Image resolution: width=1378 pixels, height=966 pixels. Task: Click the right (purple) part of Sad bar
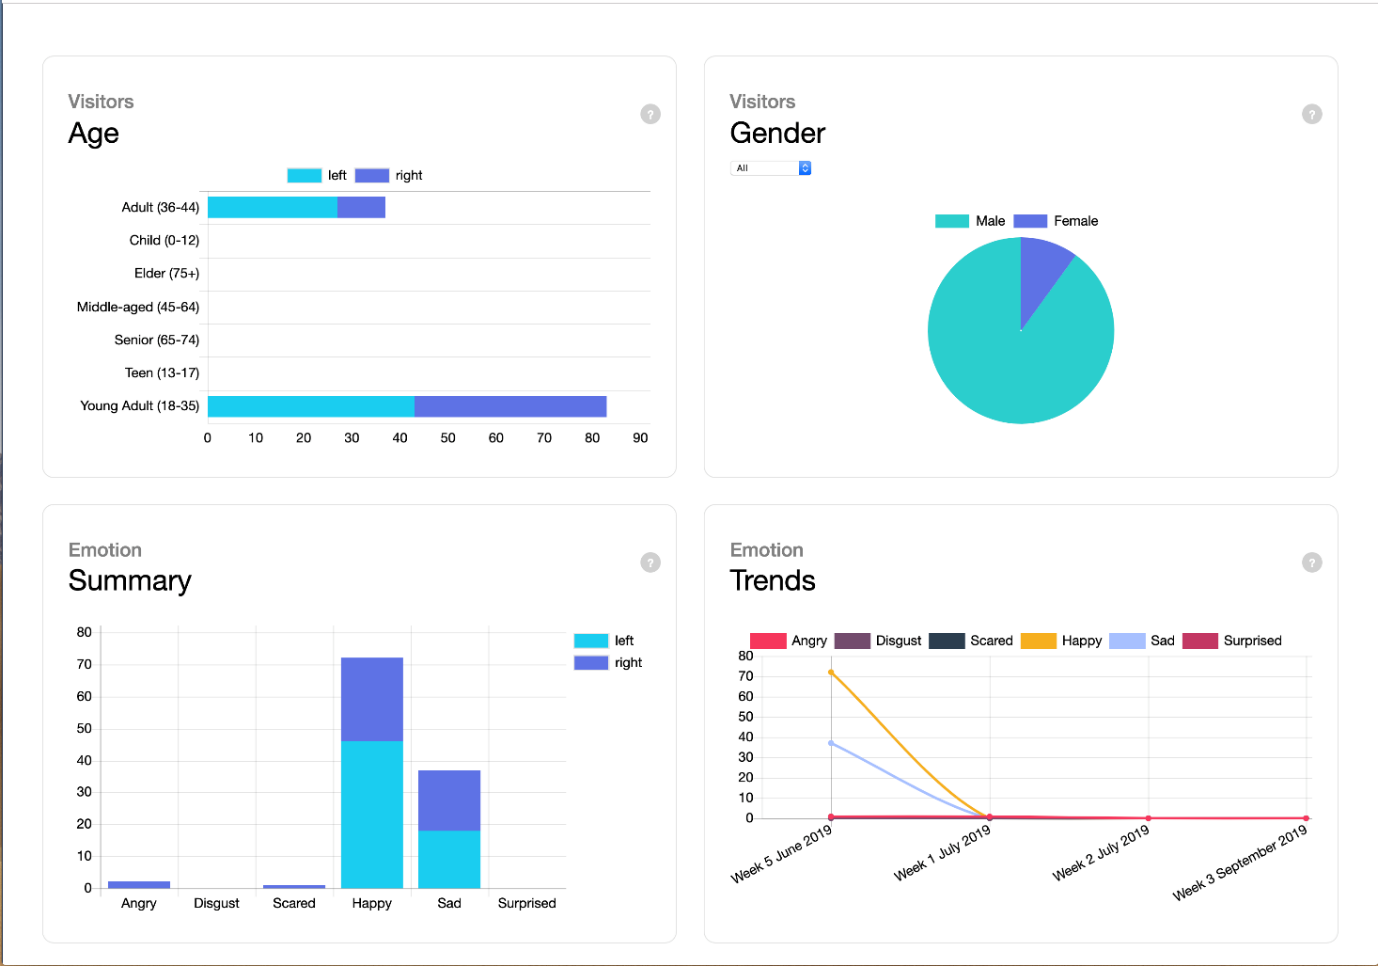click(449, 800)
